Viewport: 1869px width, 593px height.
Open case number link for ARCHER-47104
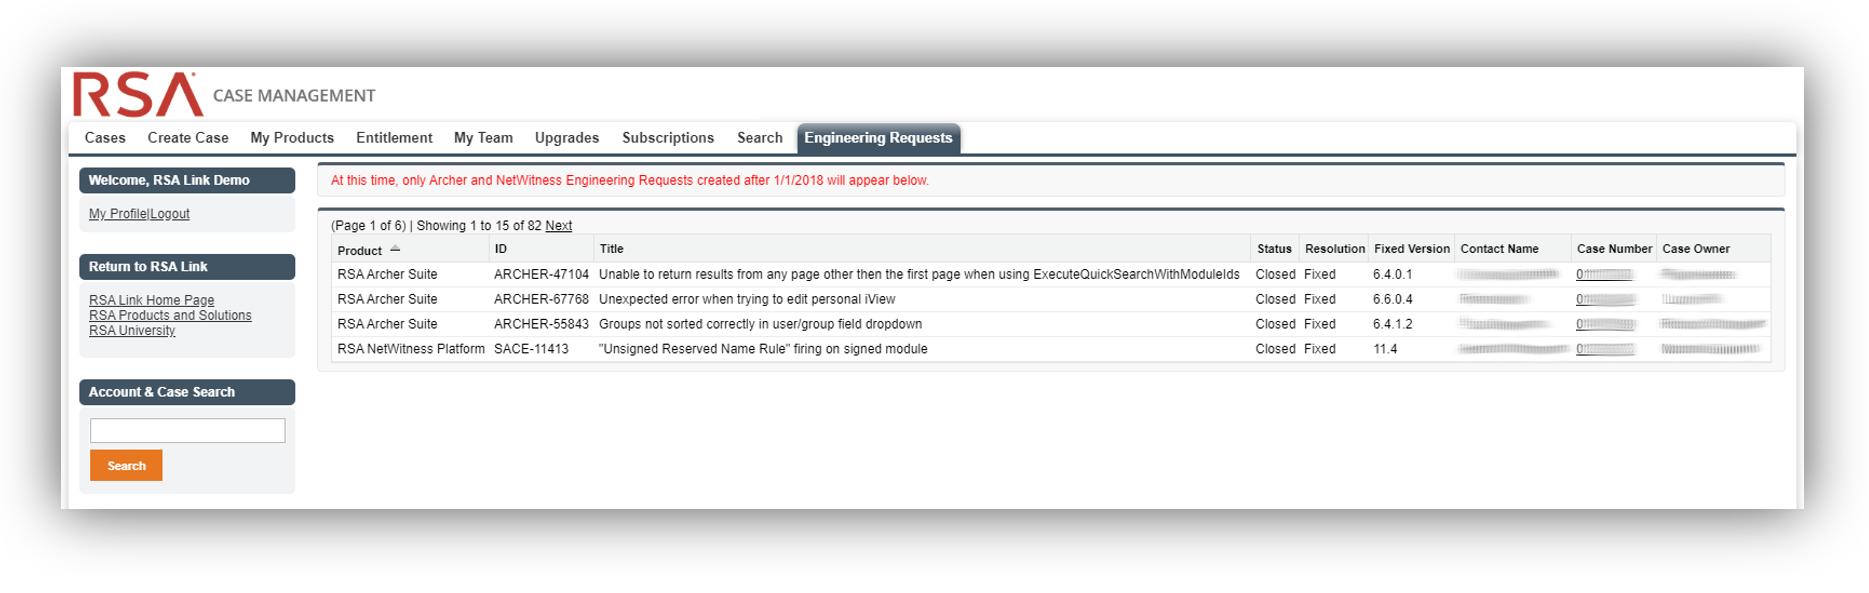point(1604,274)
